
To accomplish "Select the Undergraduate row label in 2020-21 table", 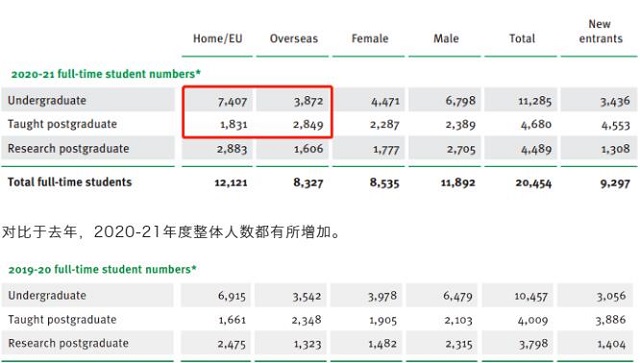I will (x=47, y=100).
